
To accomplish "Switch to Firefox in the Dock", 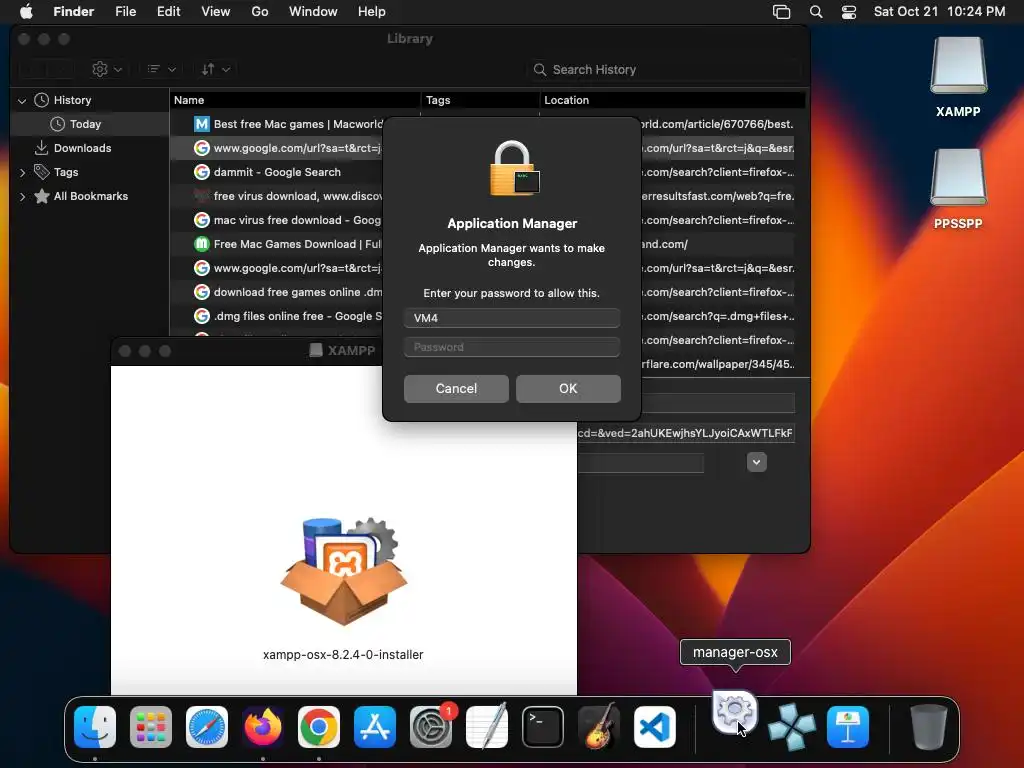I will click(263, 727).
